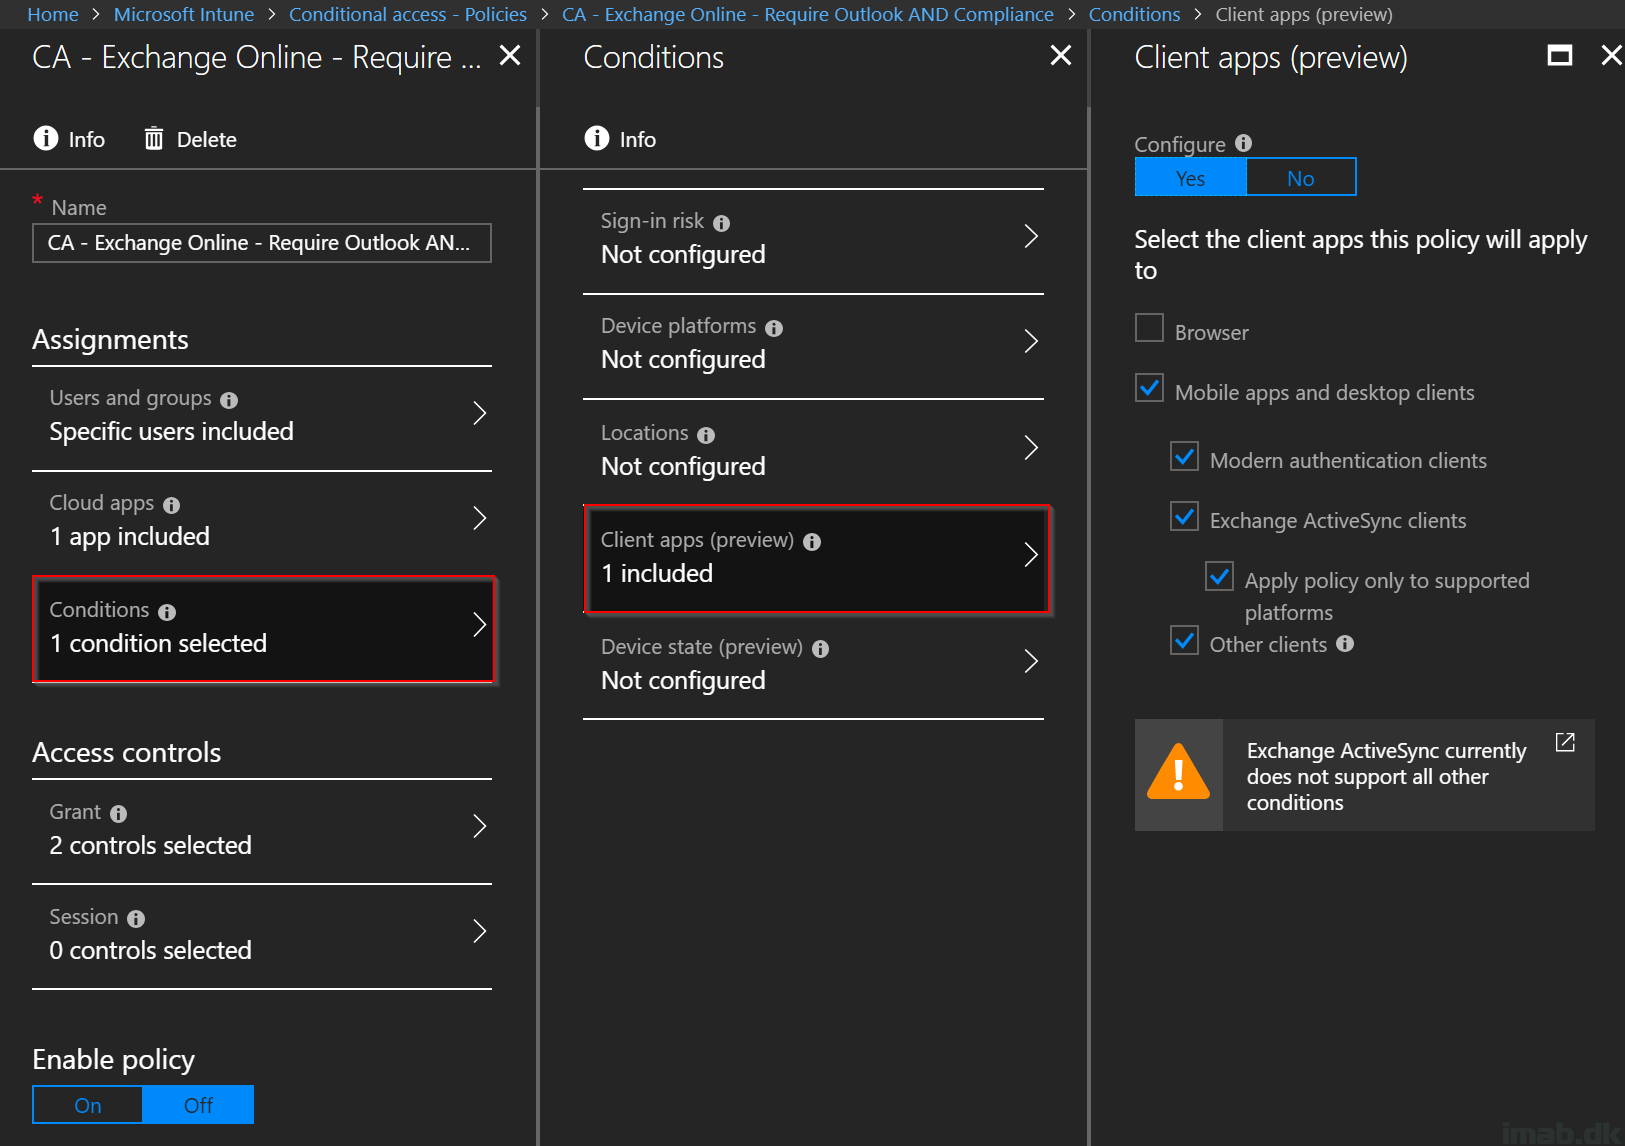Screen dimensions: 1625x1146
Task: Open the external link icon in ActiveSync warning
Action: 1565,742
